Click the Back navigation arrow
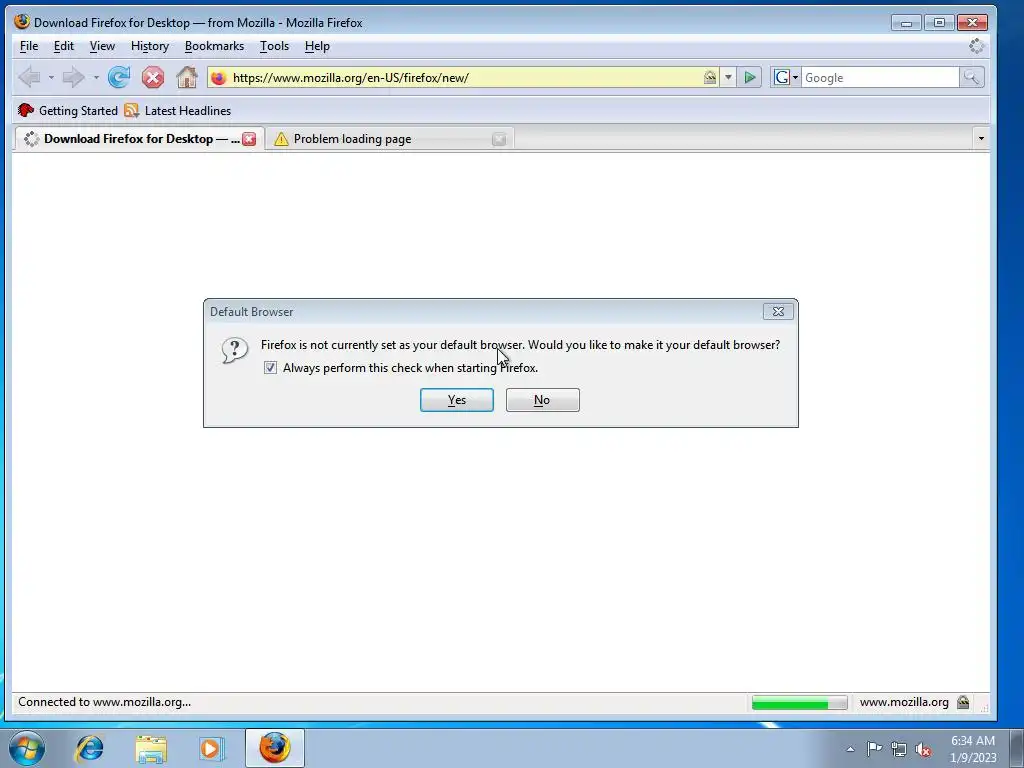 [29, 78]
